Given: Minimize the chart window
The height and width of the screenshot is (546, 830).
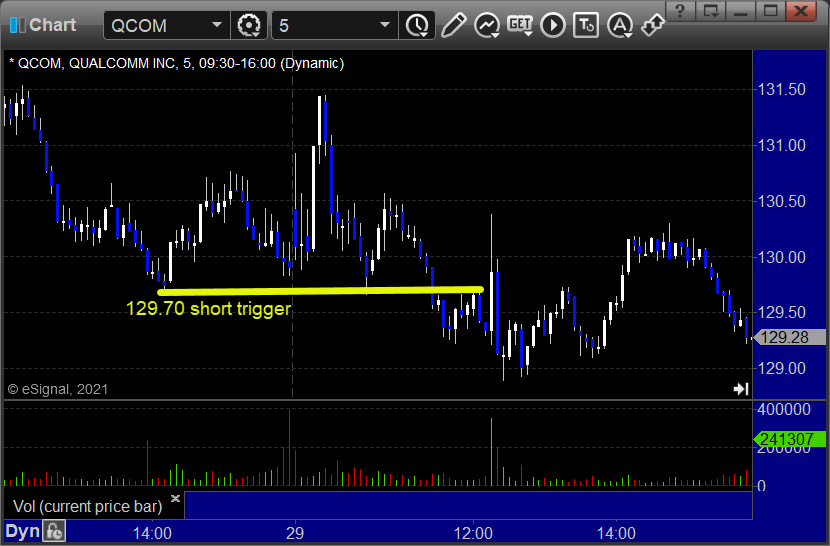Looking at the screenshot, I should [x=740, y=11].
